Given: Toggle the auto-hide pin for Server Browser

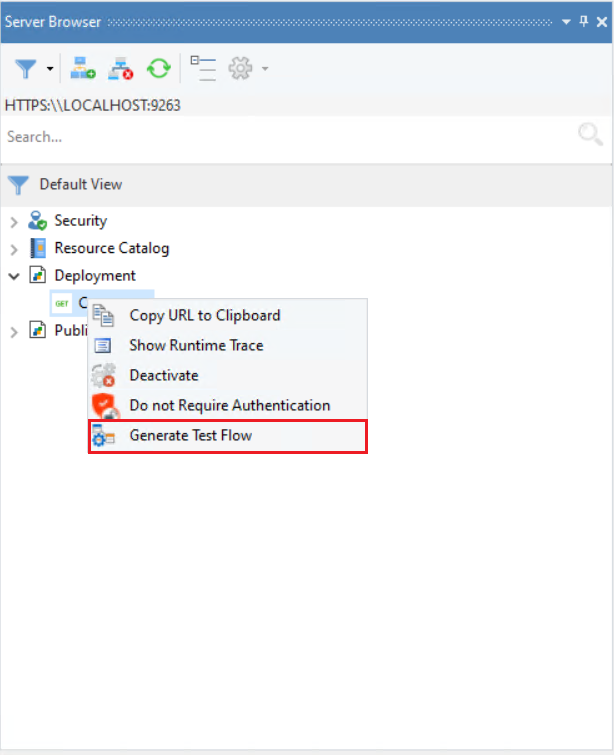Looking at the screenshot, I should (x=584, y=21).
